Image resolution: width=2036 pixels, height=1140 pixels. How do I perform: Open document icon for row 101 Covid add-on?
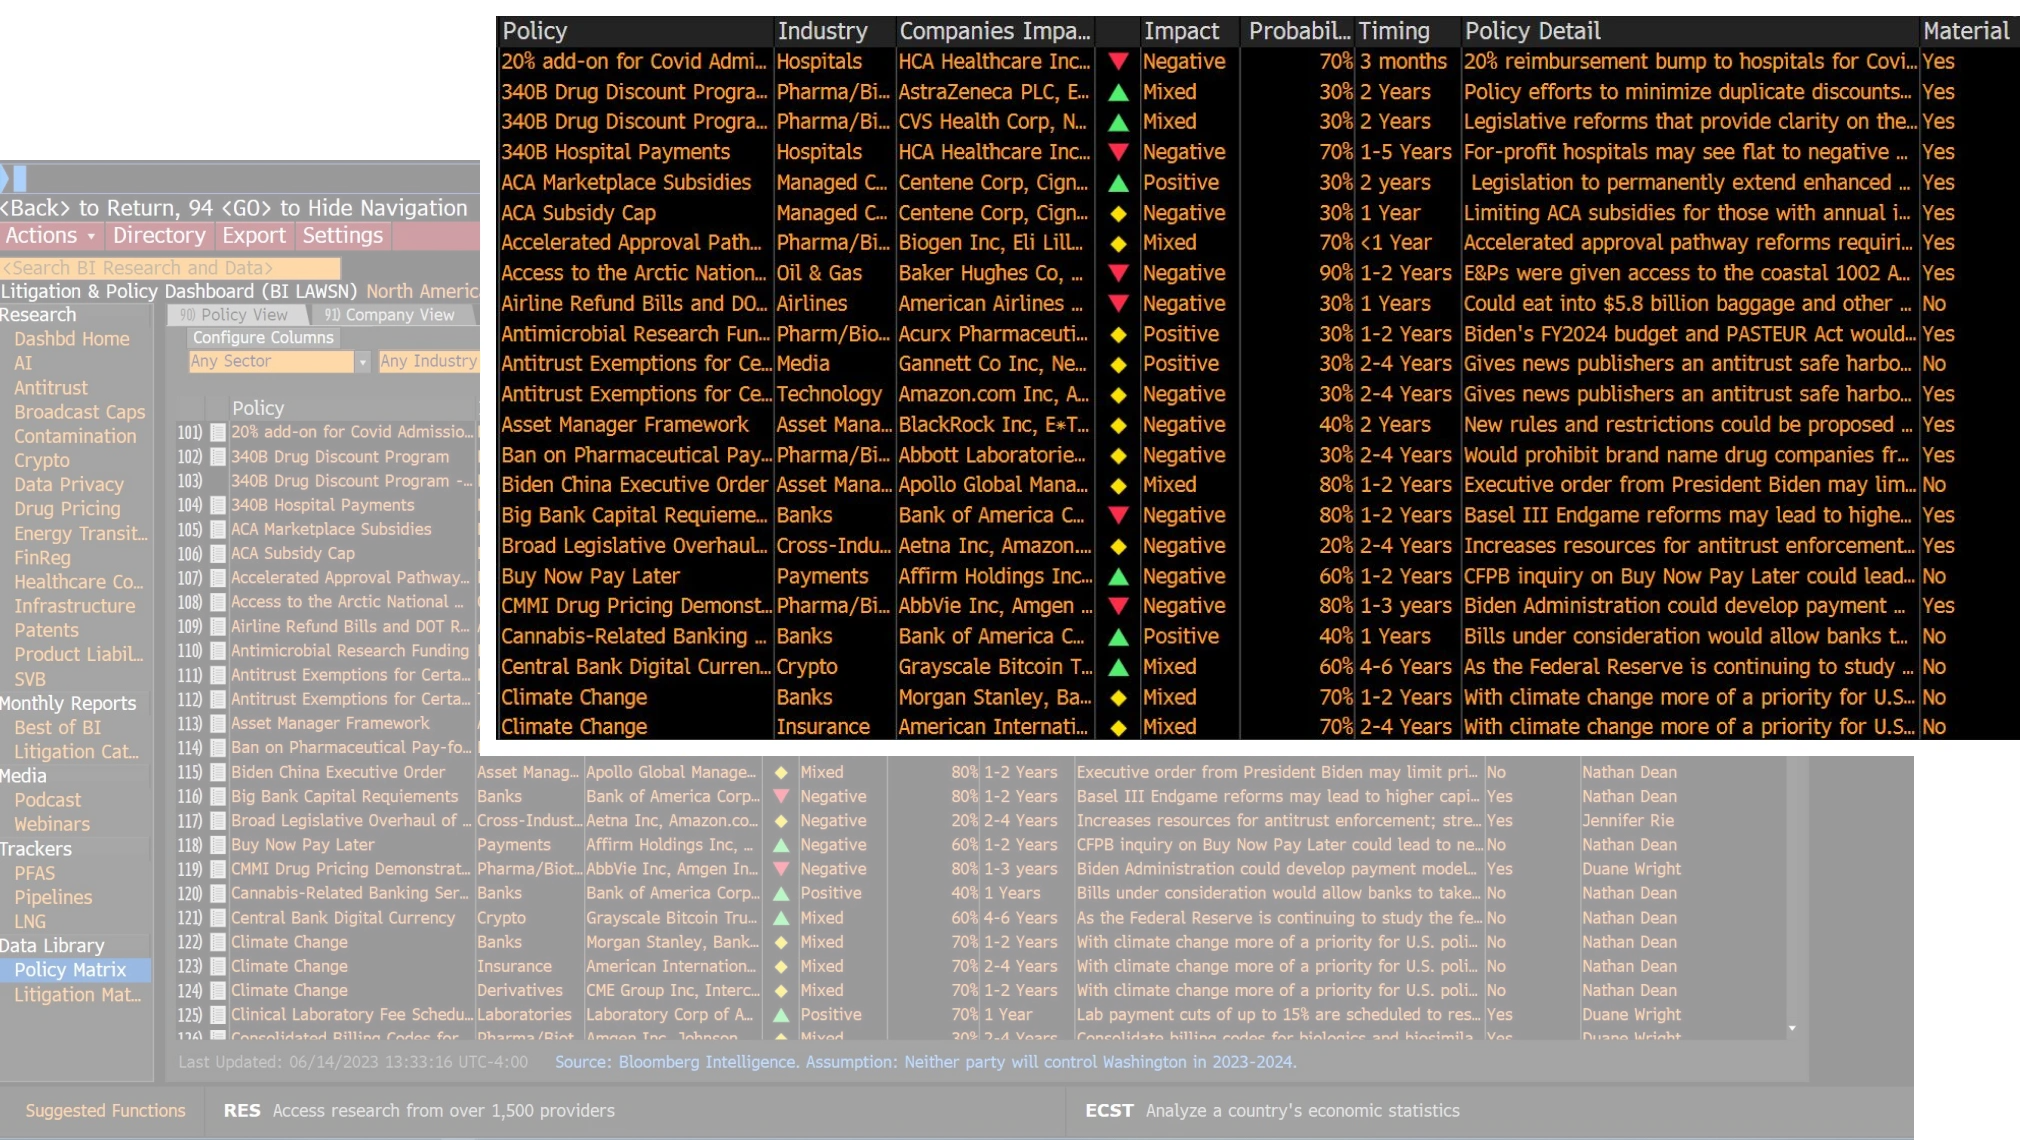[x=217, y=432]
